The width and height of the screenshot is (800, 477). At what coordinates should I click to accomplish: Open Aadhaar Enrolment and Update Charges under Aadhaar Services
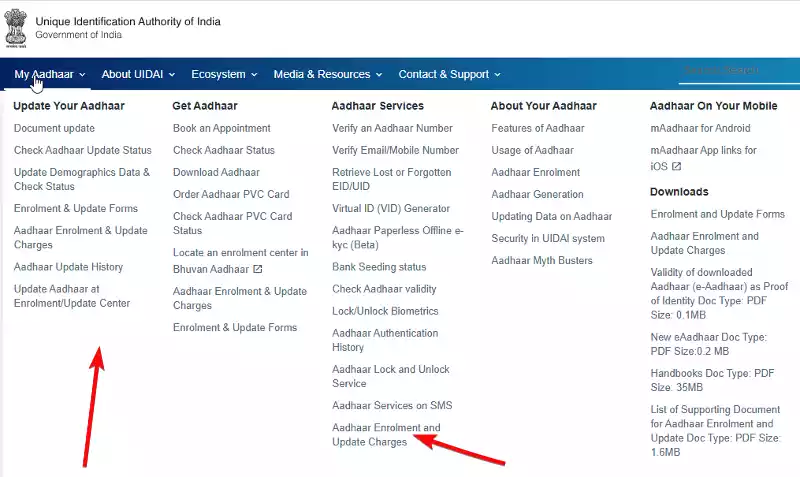(x=386, y=435)
